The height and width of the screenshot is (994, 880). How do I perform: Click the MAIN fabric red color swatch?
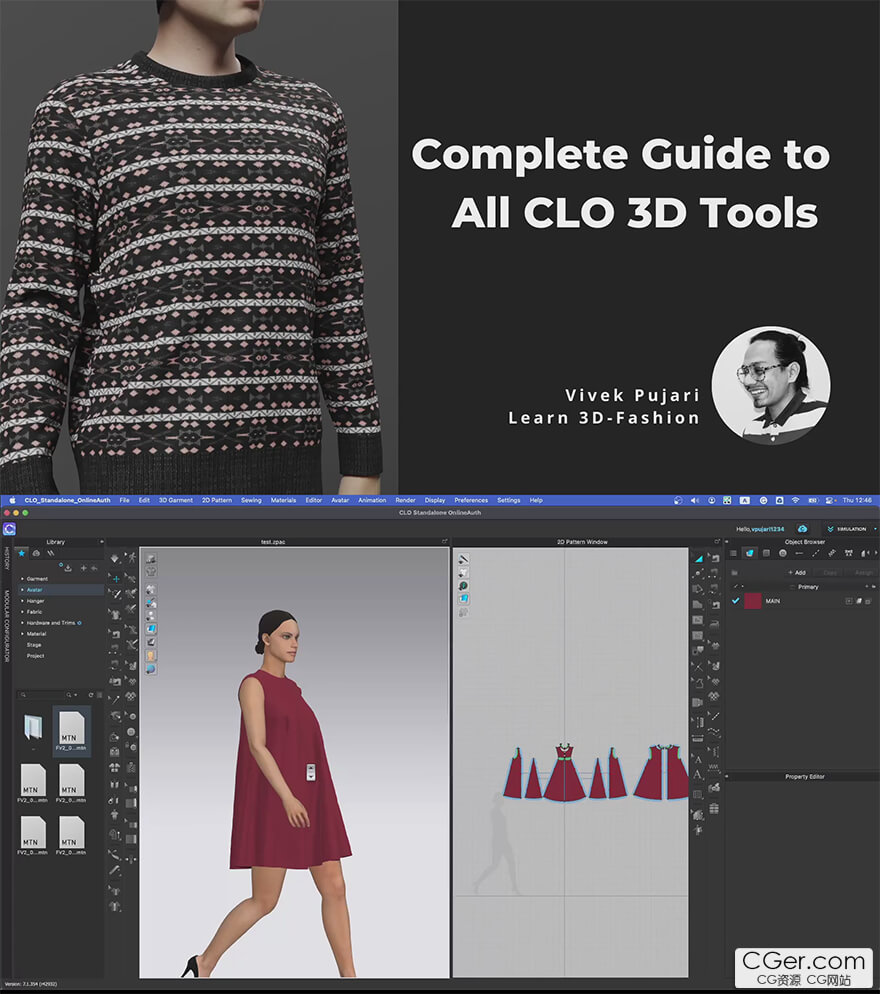753,600
